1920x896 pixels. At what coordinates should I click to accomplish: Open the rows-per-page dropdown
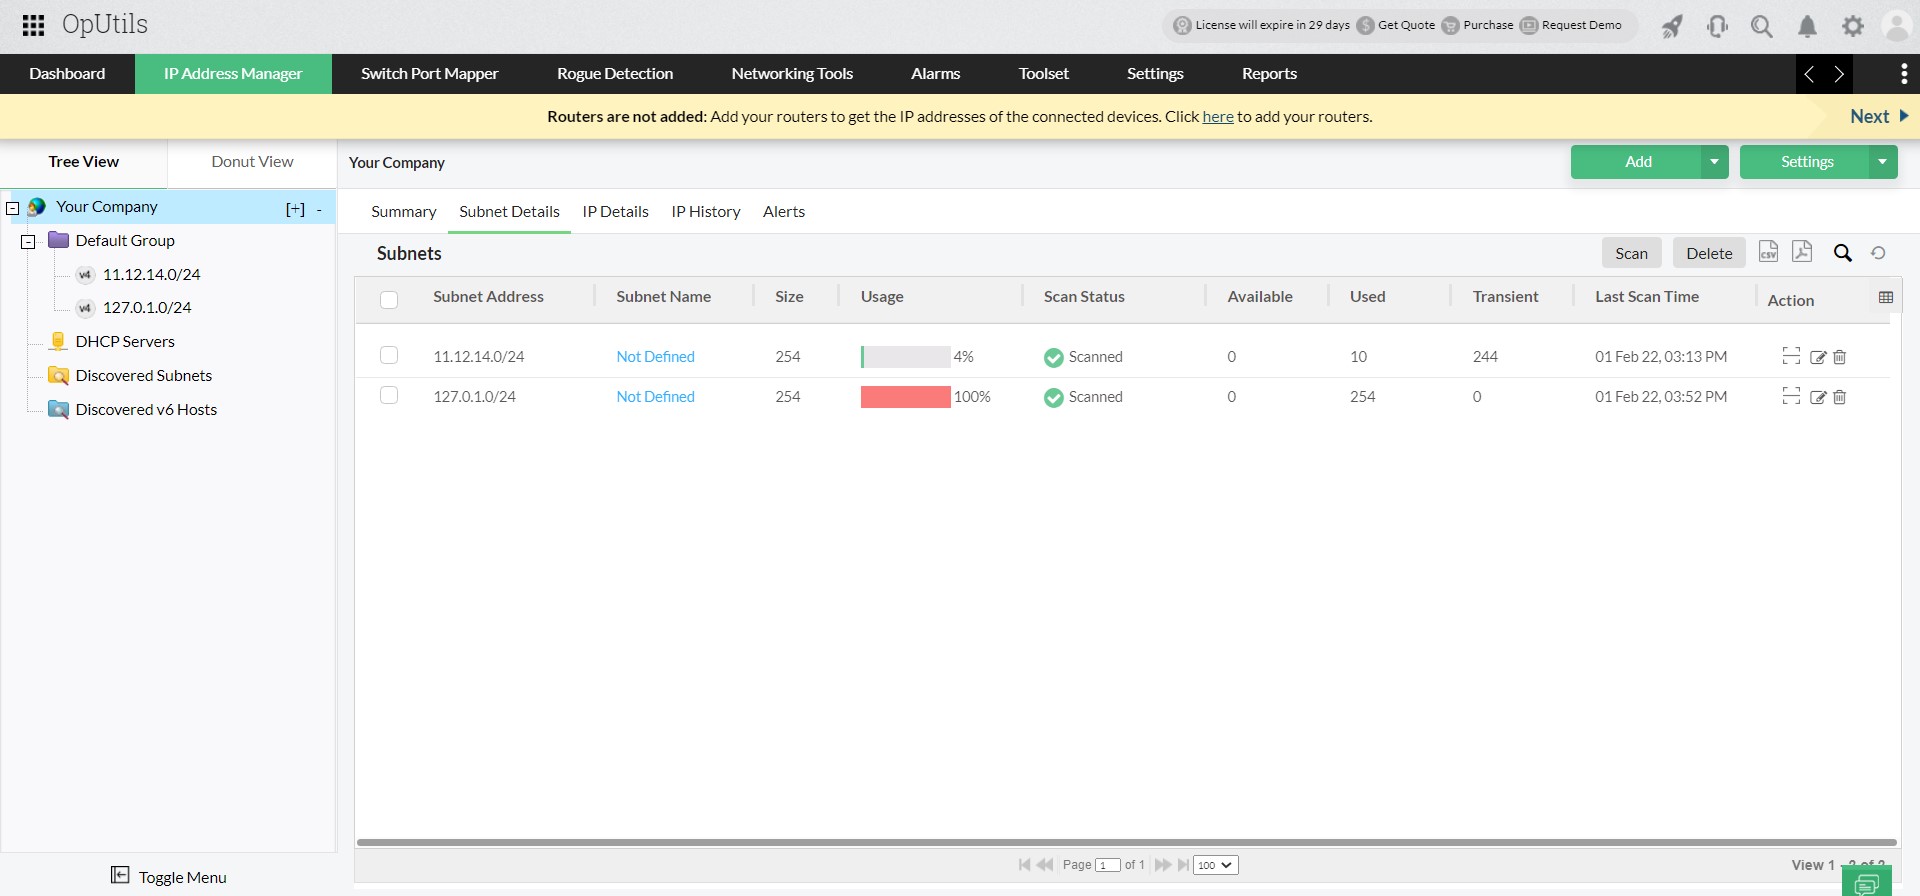point(1216,865)
